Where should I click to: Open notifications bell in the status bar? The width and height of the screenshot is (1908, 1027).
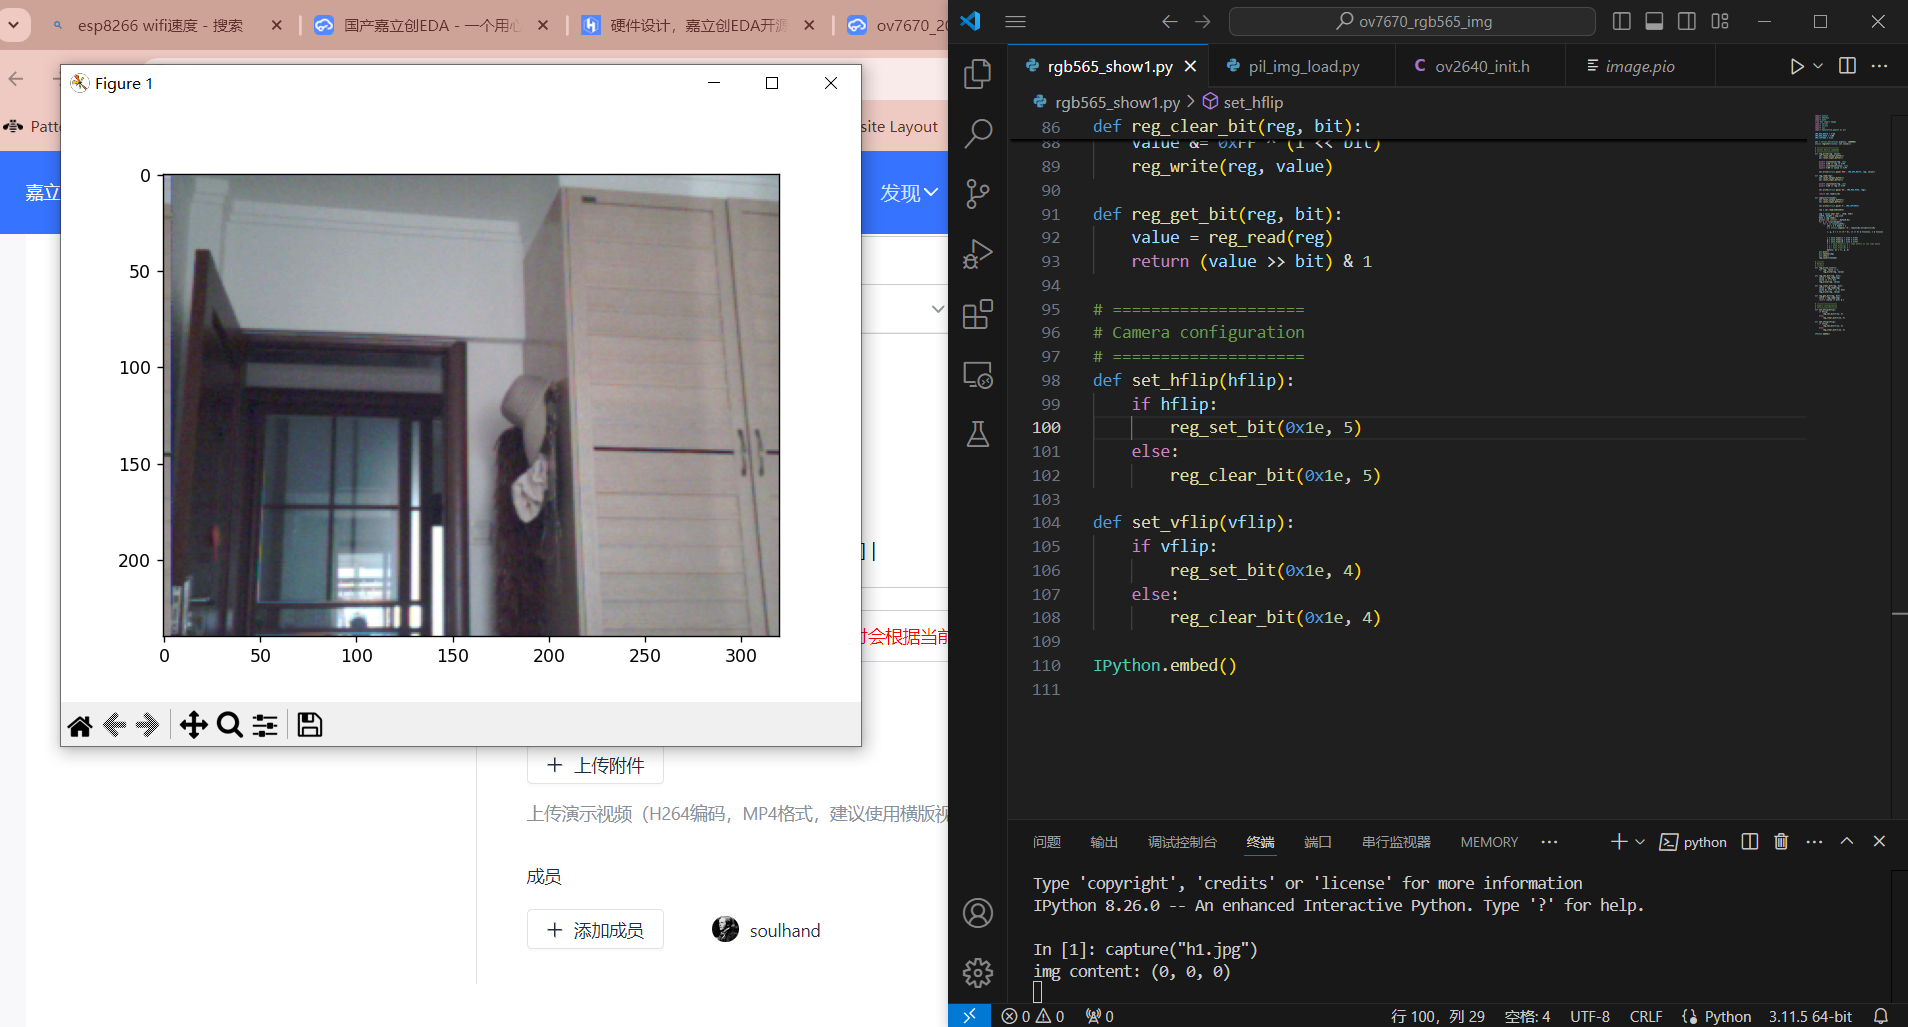(1881, 1016)
